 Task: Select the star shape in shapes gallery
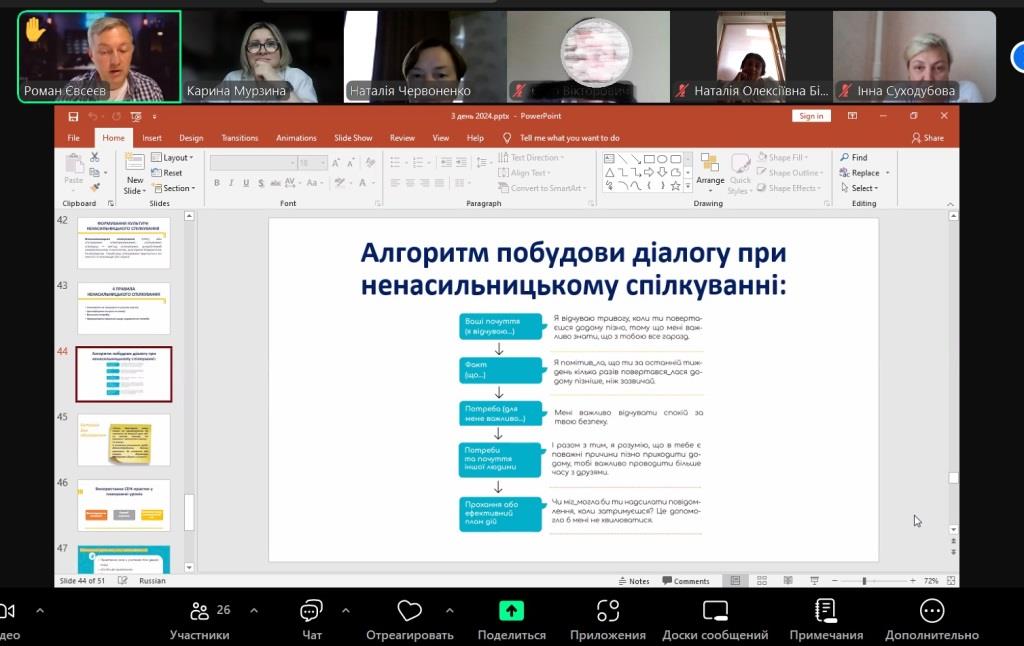tap(675, 186)
